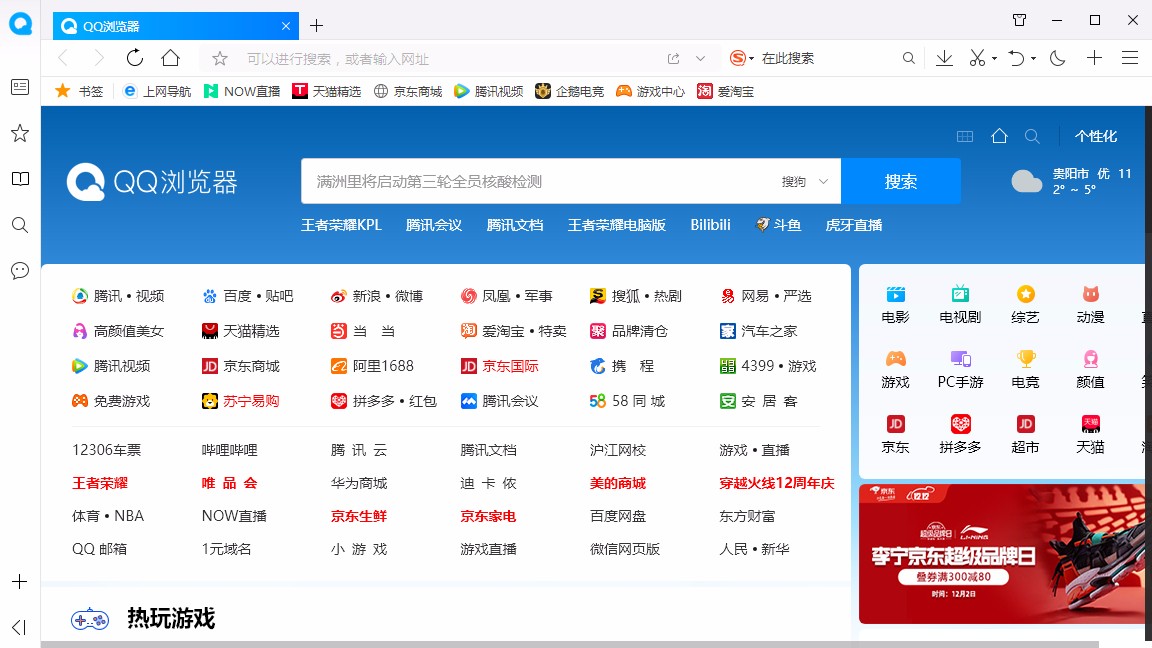Toggle night mode with the moon icon
Viewport: 1152px width, 648px height.
pos(1057,58)
